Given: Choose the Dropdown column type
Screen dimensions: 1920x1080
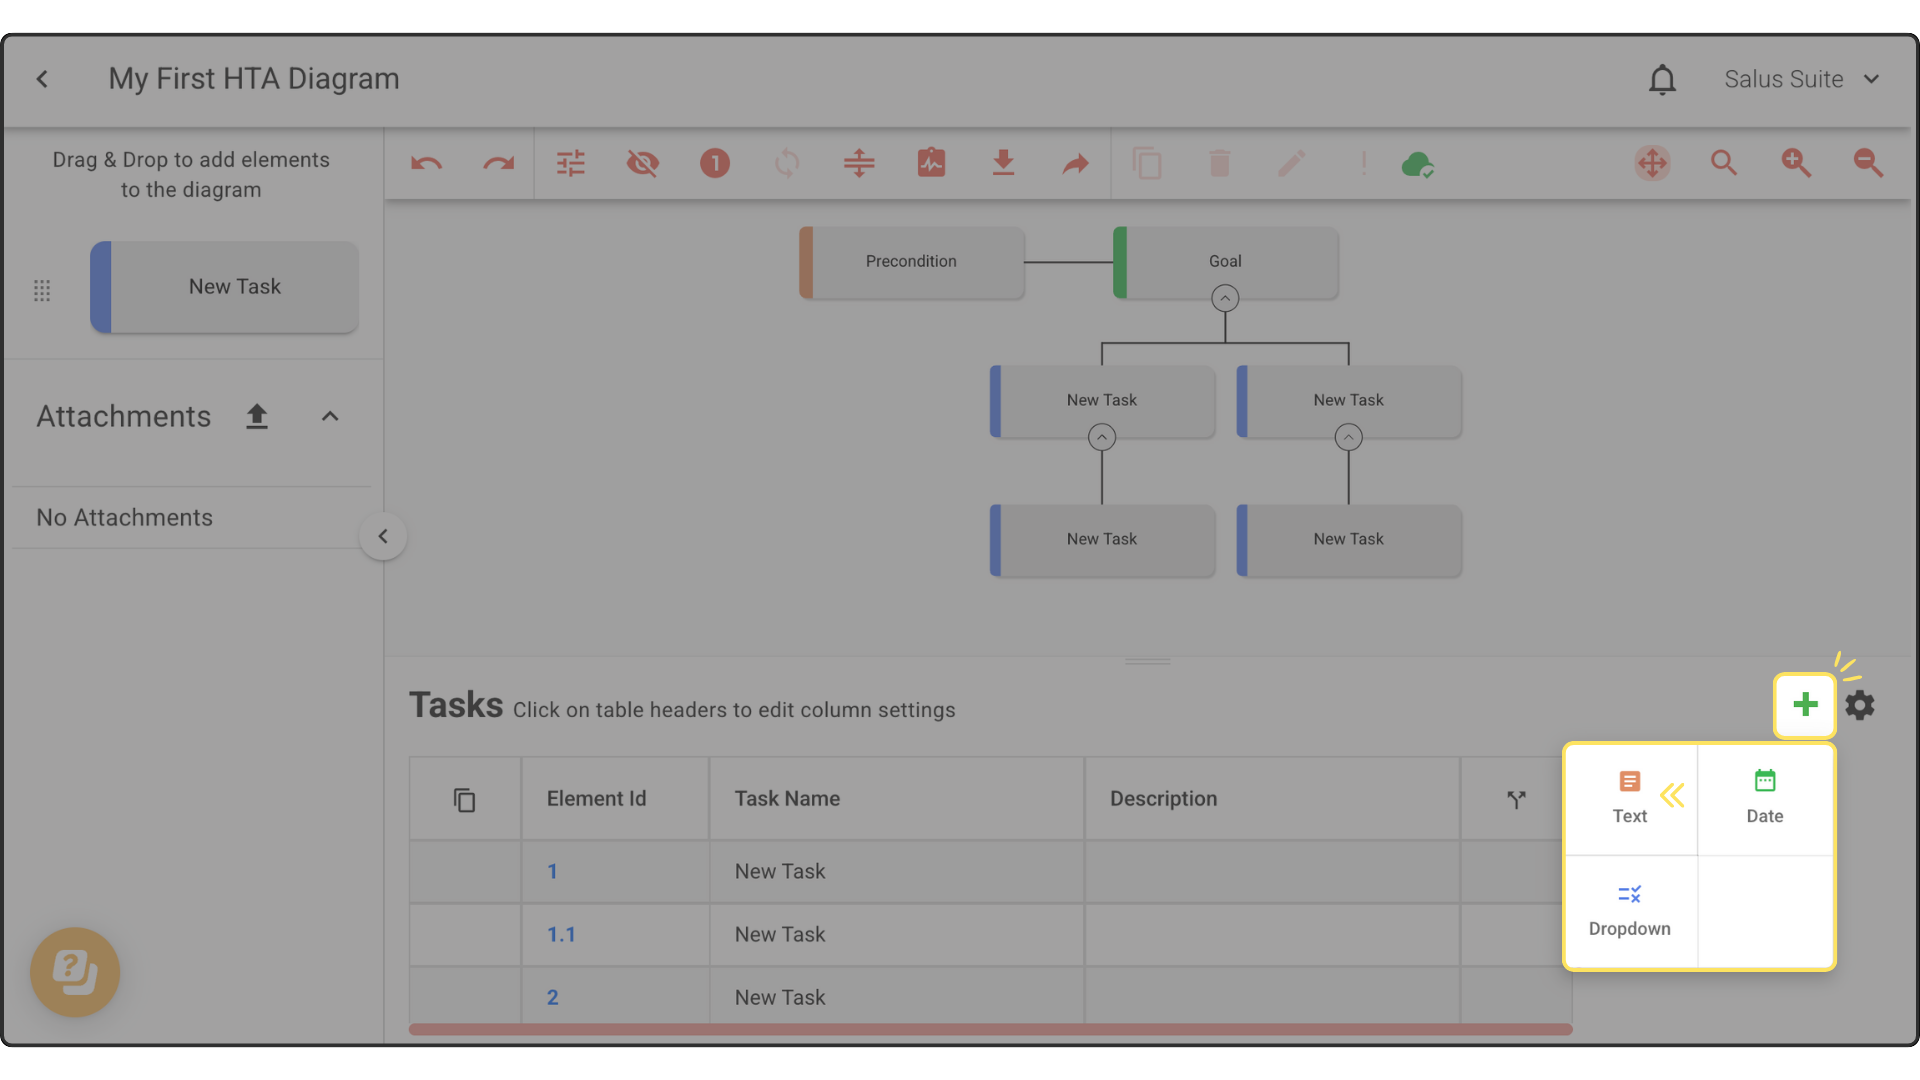Looking at the screenshot, I should point(1629,910).
